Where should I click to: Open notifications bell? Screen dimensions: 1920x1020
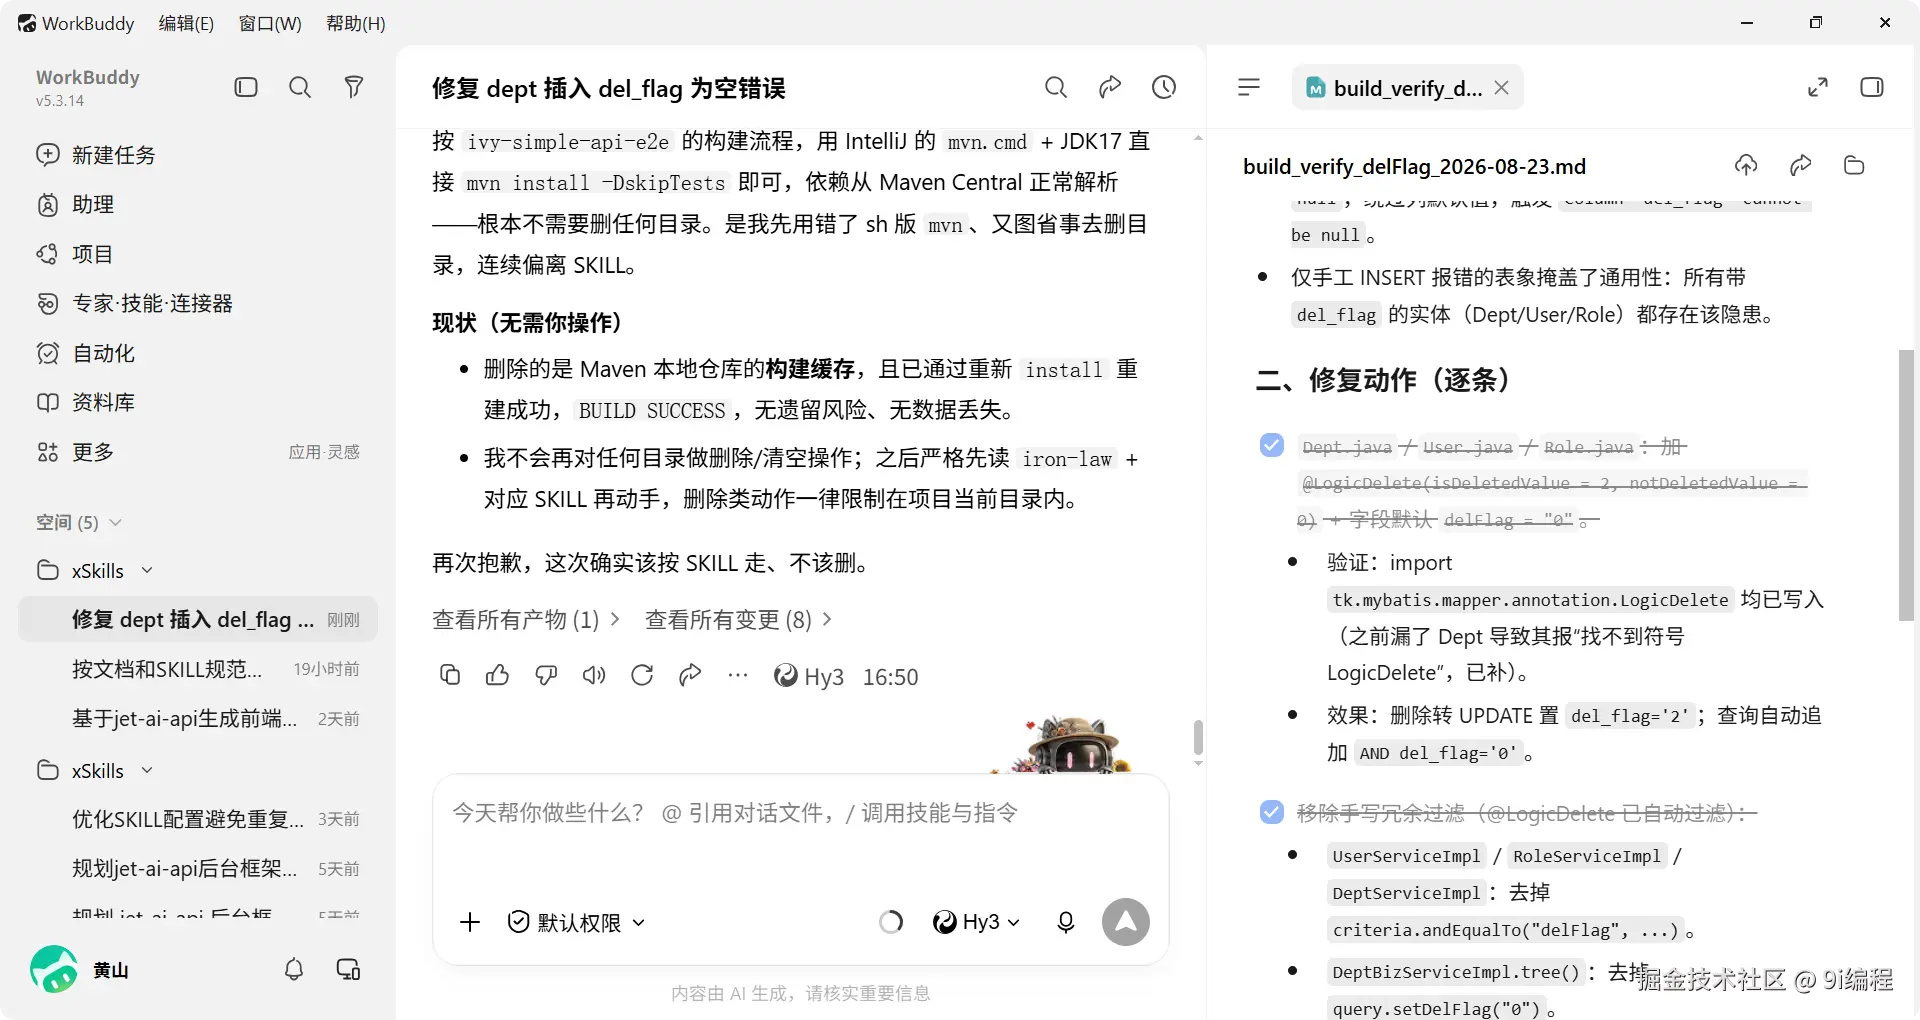(x=294, y=969)
